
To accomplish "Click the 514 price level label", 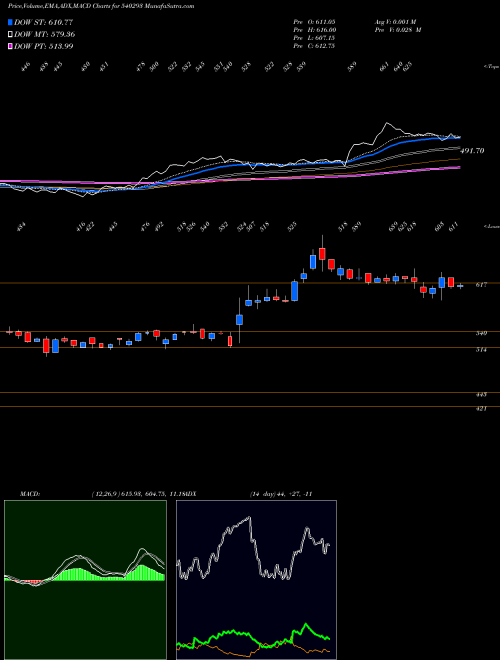I will (x=481, y=349).
